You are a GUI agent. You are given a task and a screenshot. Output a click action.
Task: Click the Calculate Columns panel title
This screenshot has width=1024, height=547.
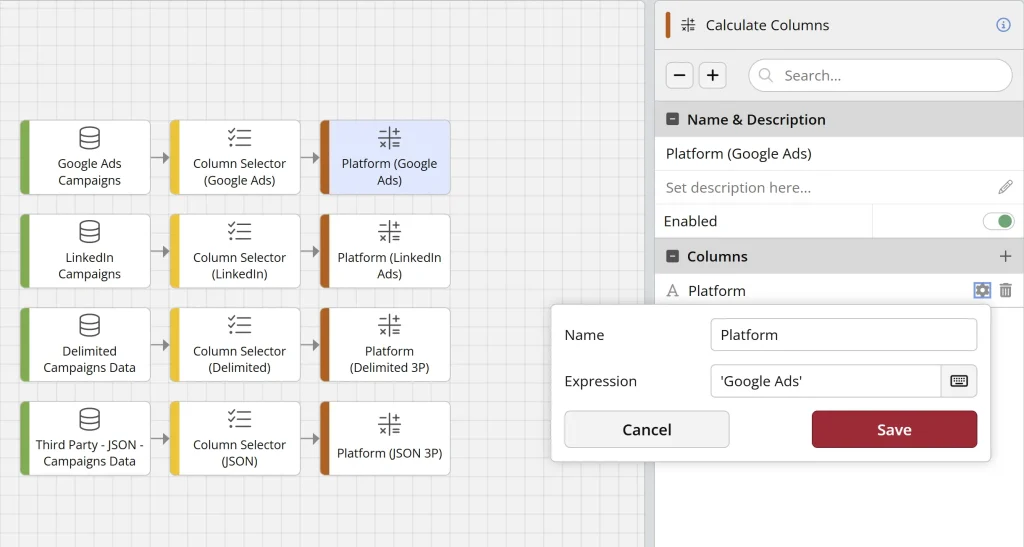pos(767,25)
